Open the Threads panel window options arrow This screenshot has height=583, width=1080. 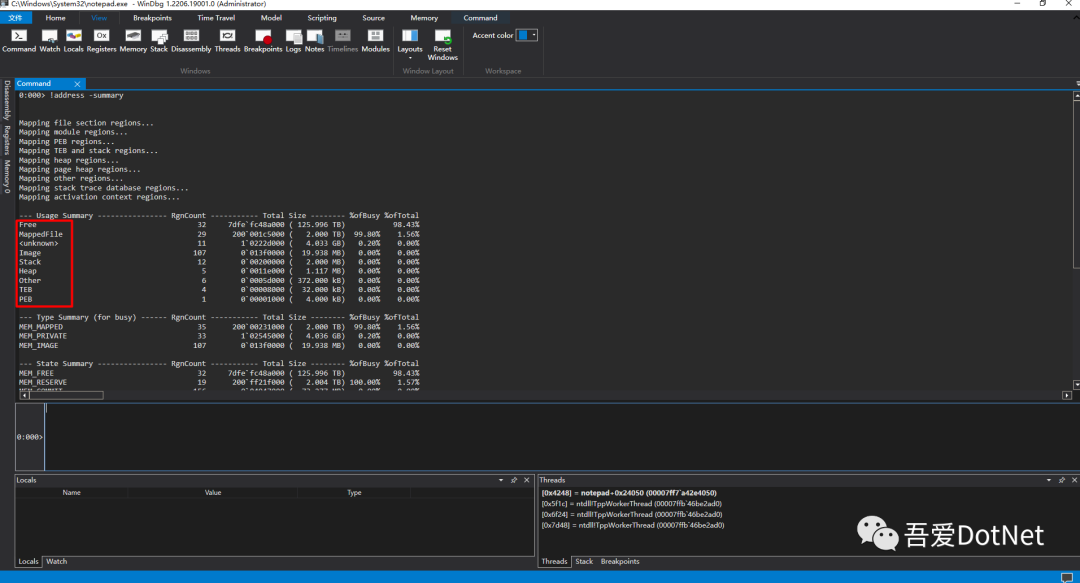[x=1047, y=480]
